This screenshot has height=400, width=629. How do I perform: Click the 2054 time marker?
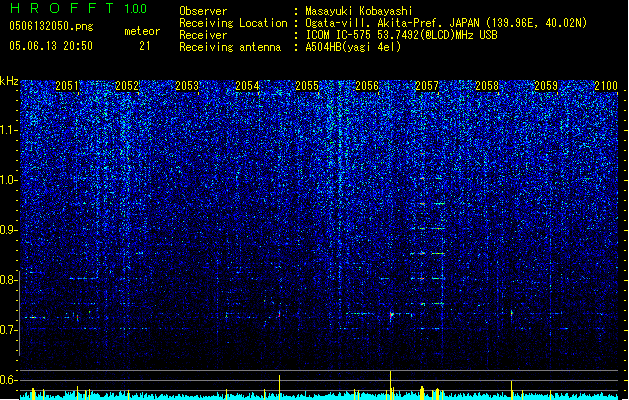click(x=247, y=85)
